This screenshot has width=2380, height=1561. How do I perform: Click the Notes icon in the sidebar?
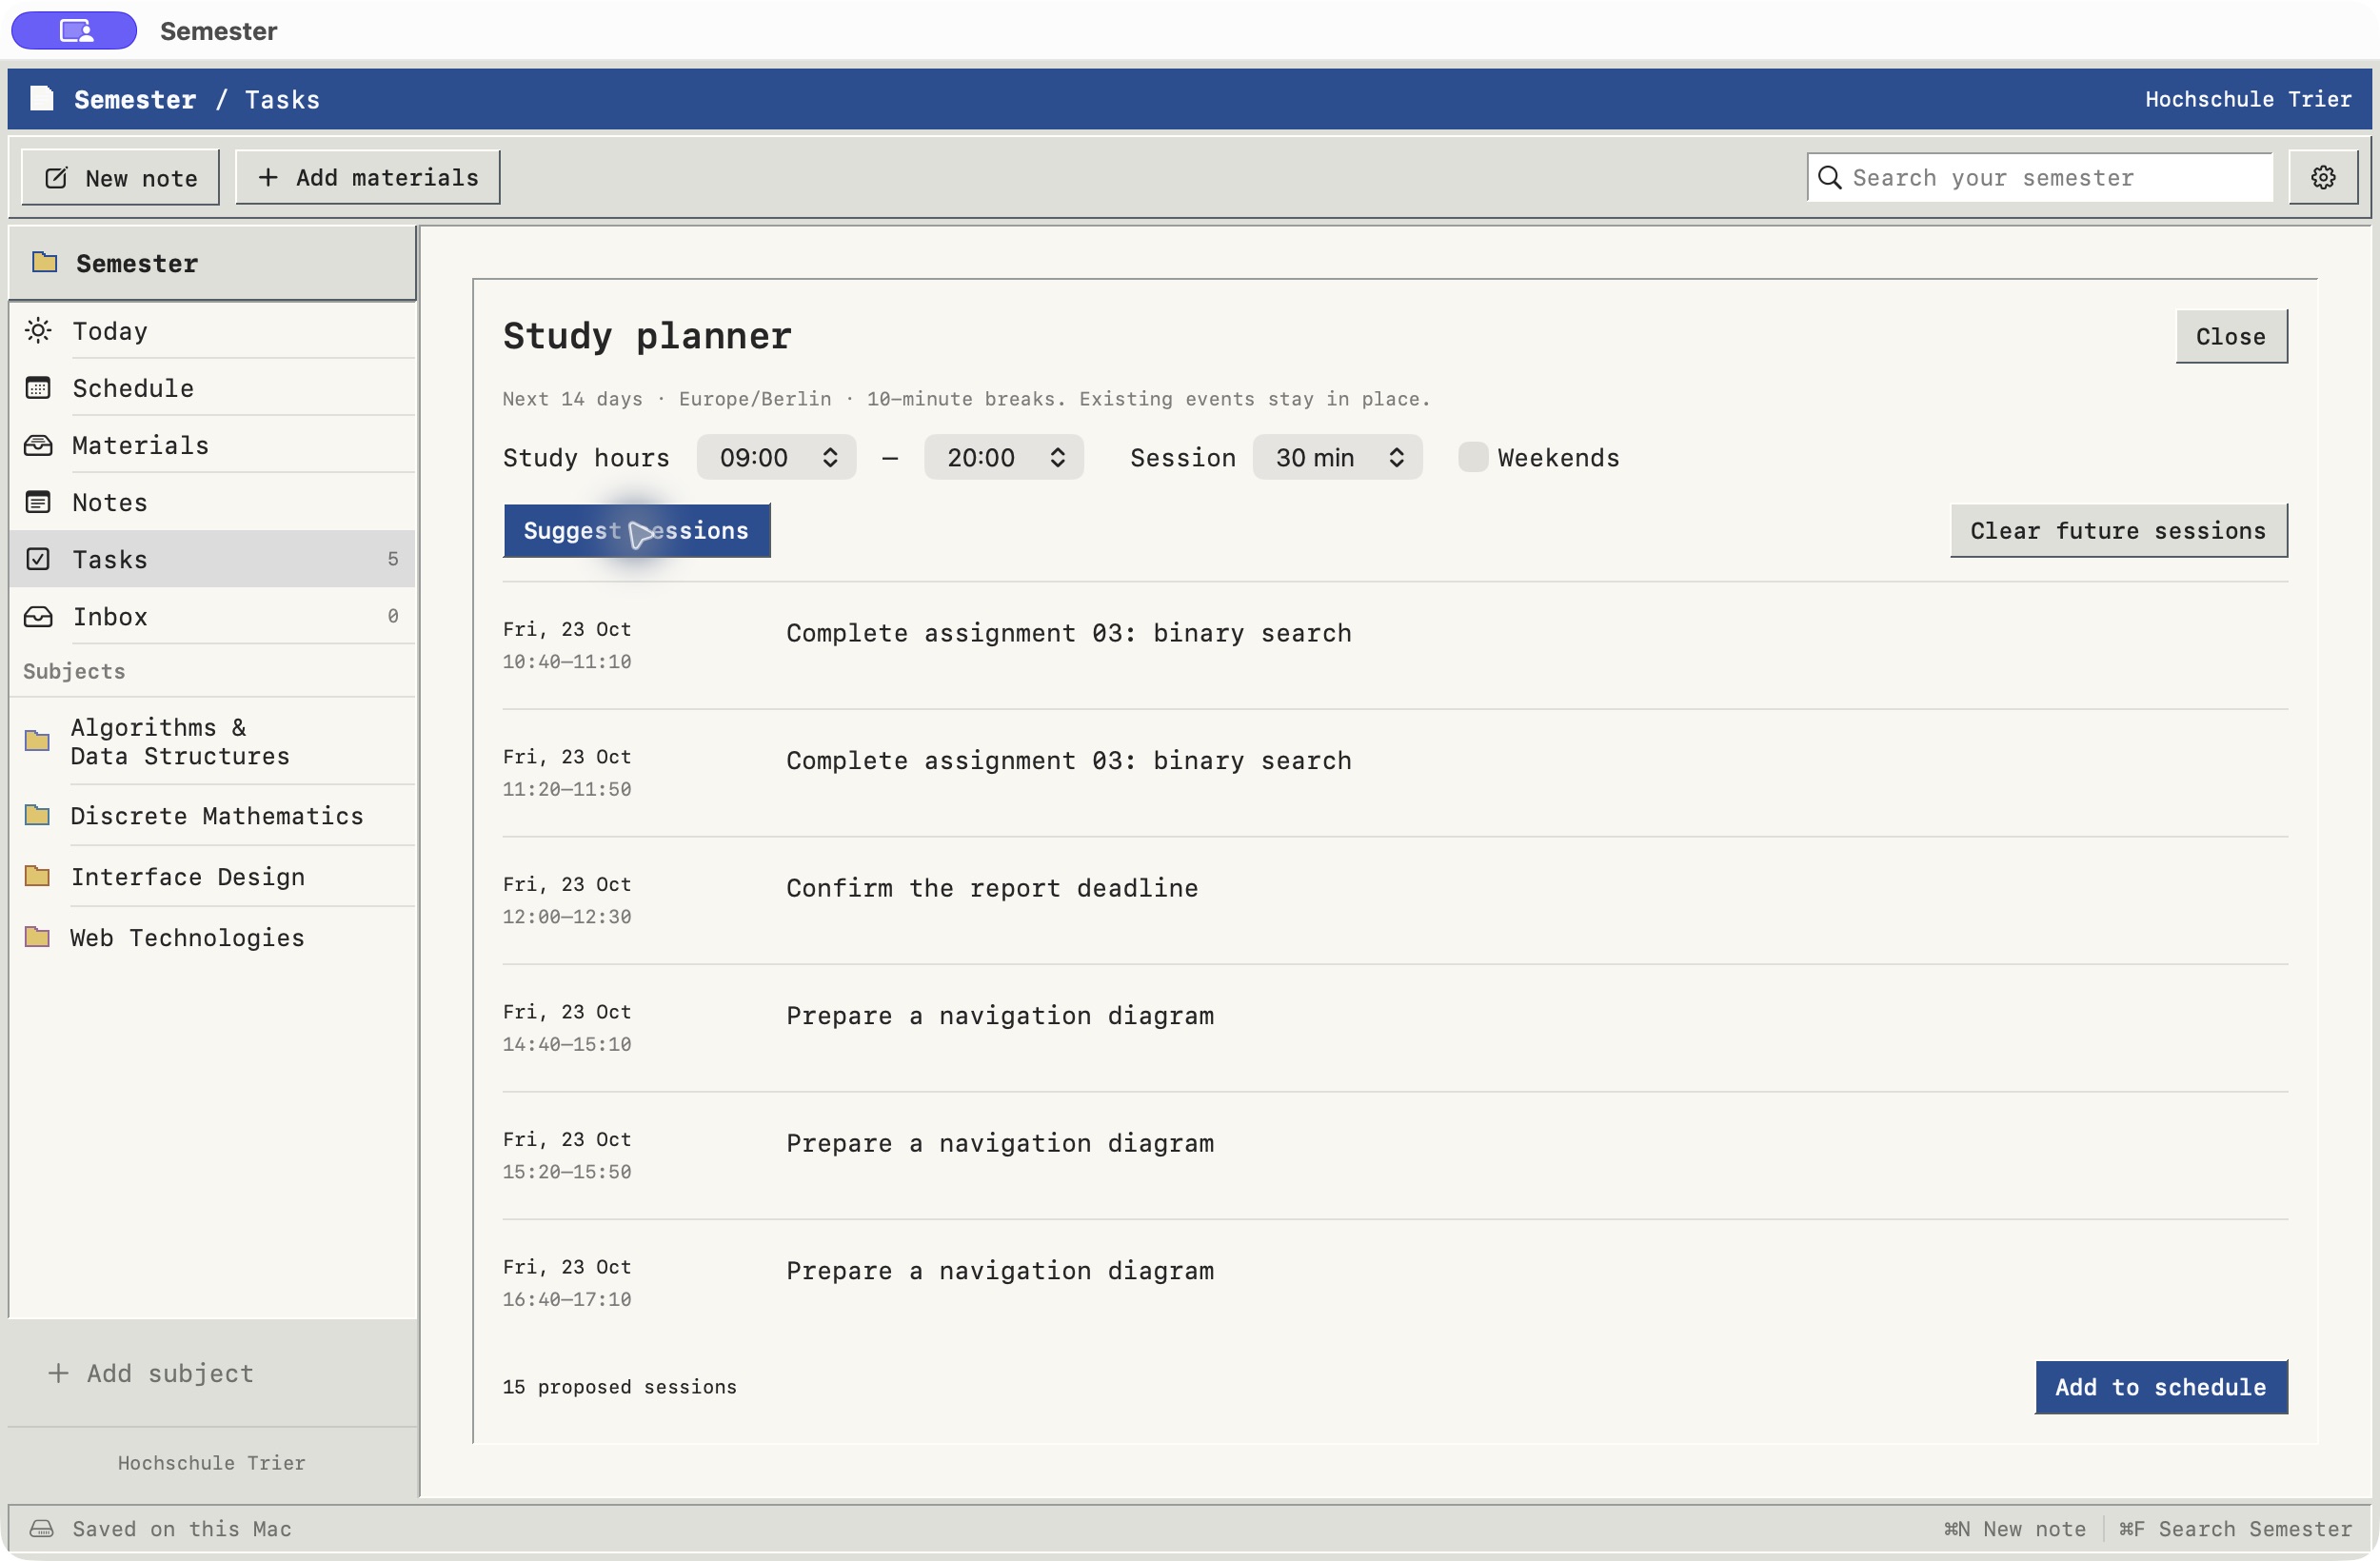38,501
